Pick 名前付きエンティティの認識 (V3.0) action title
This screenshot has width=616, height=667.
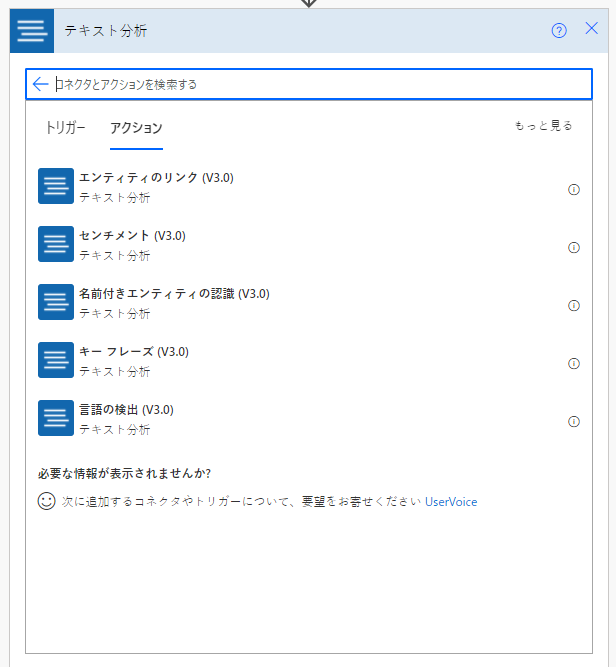[x=174, y=294]
